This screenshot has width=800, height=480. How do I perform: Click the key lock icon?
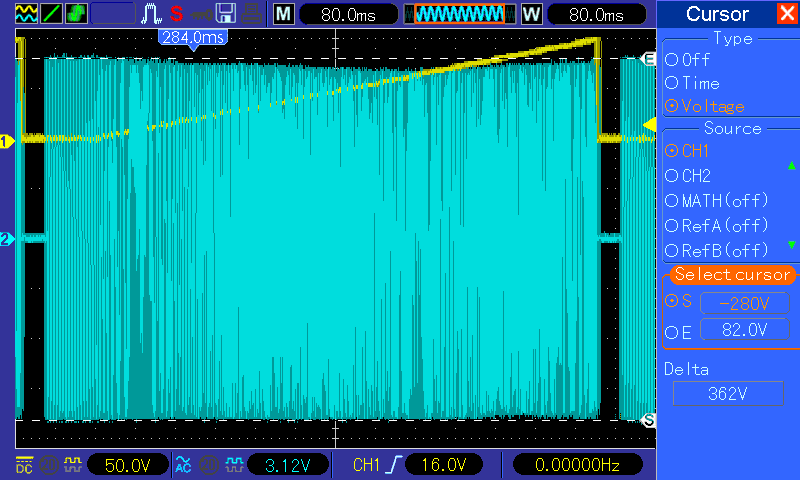(201, 14)
